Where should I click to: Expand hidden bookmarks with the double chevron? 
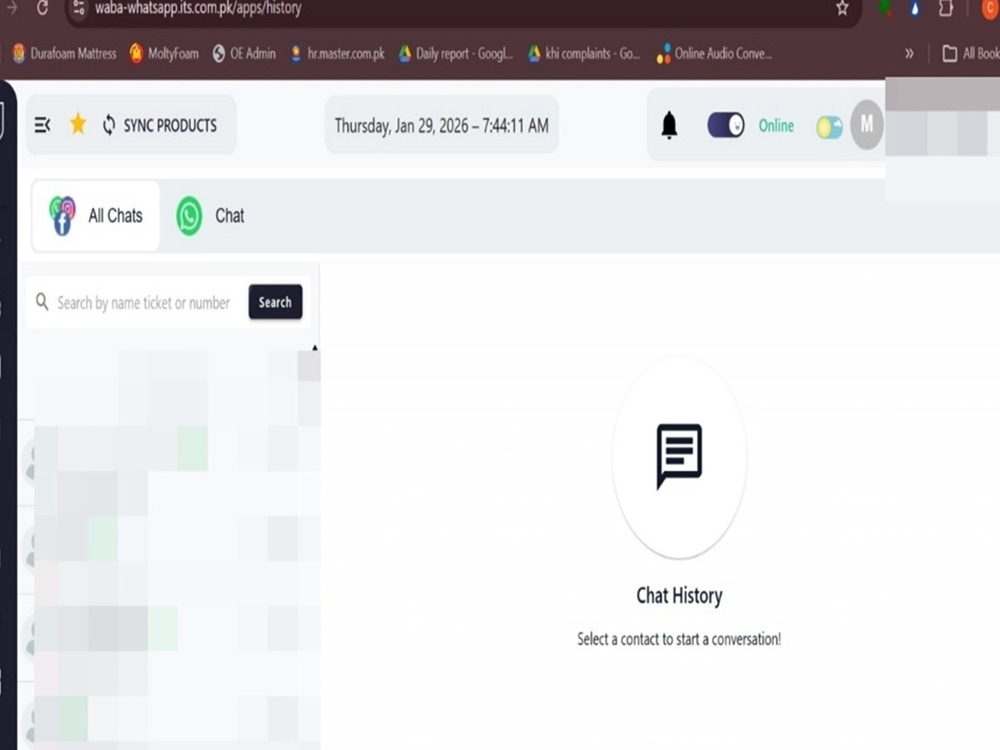(x=909, y=54)
